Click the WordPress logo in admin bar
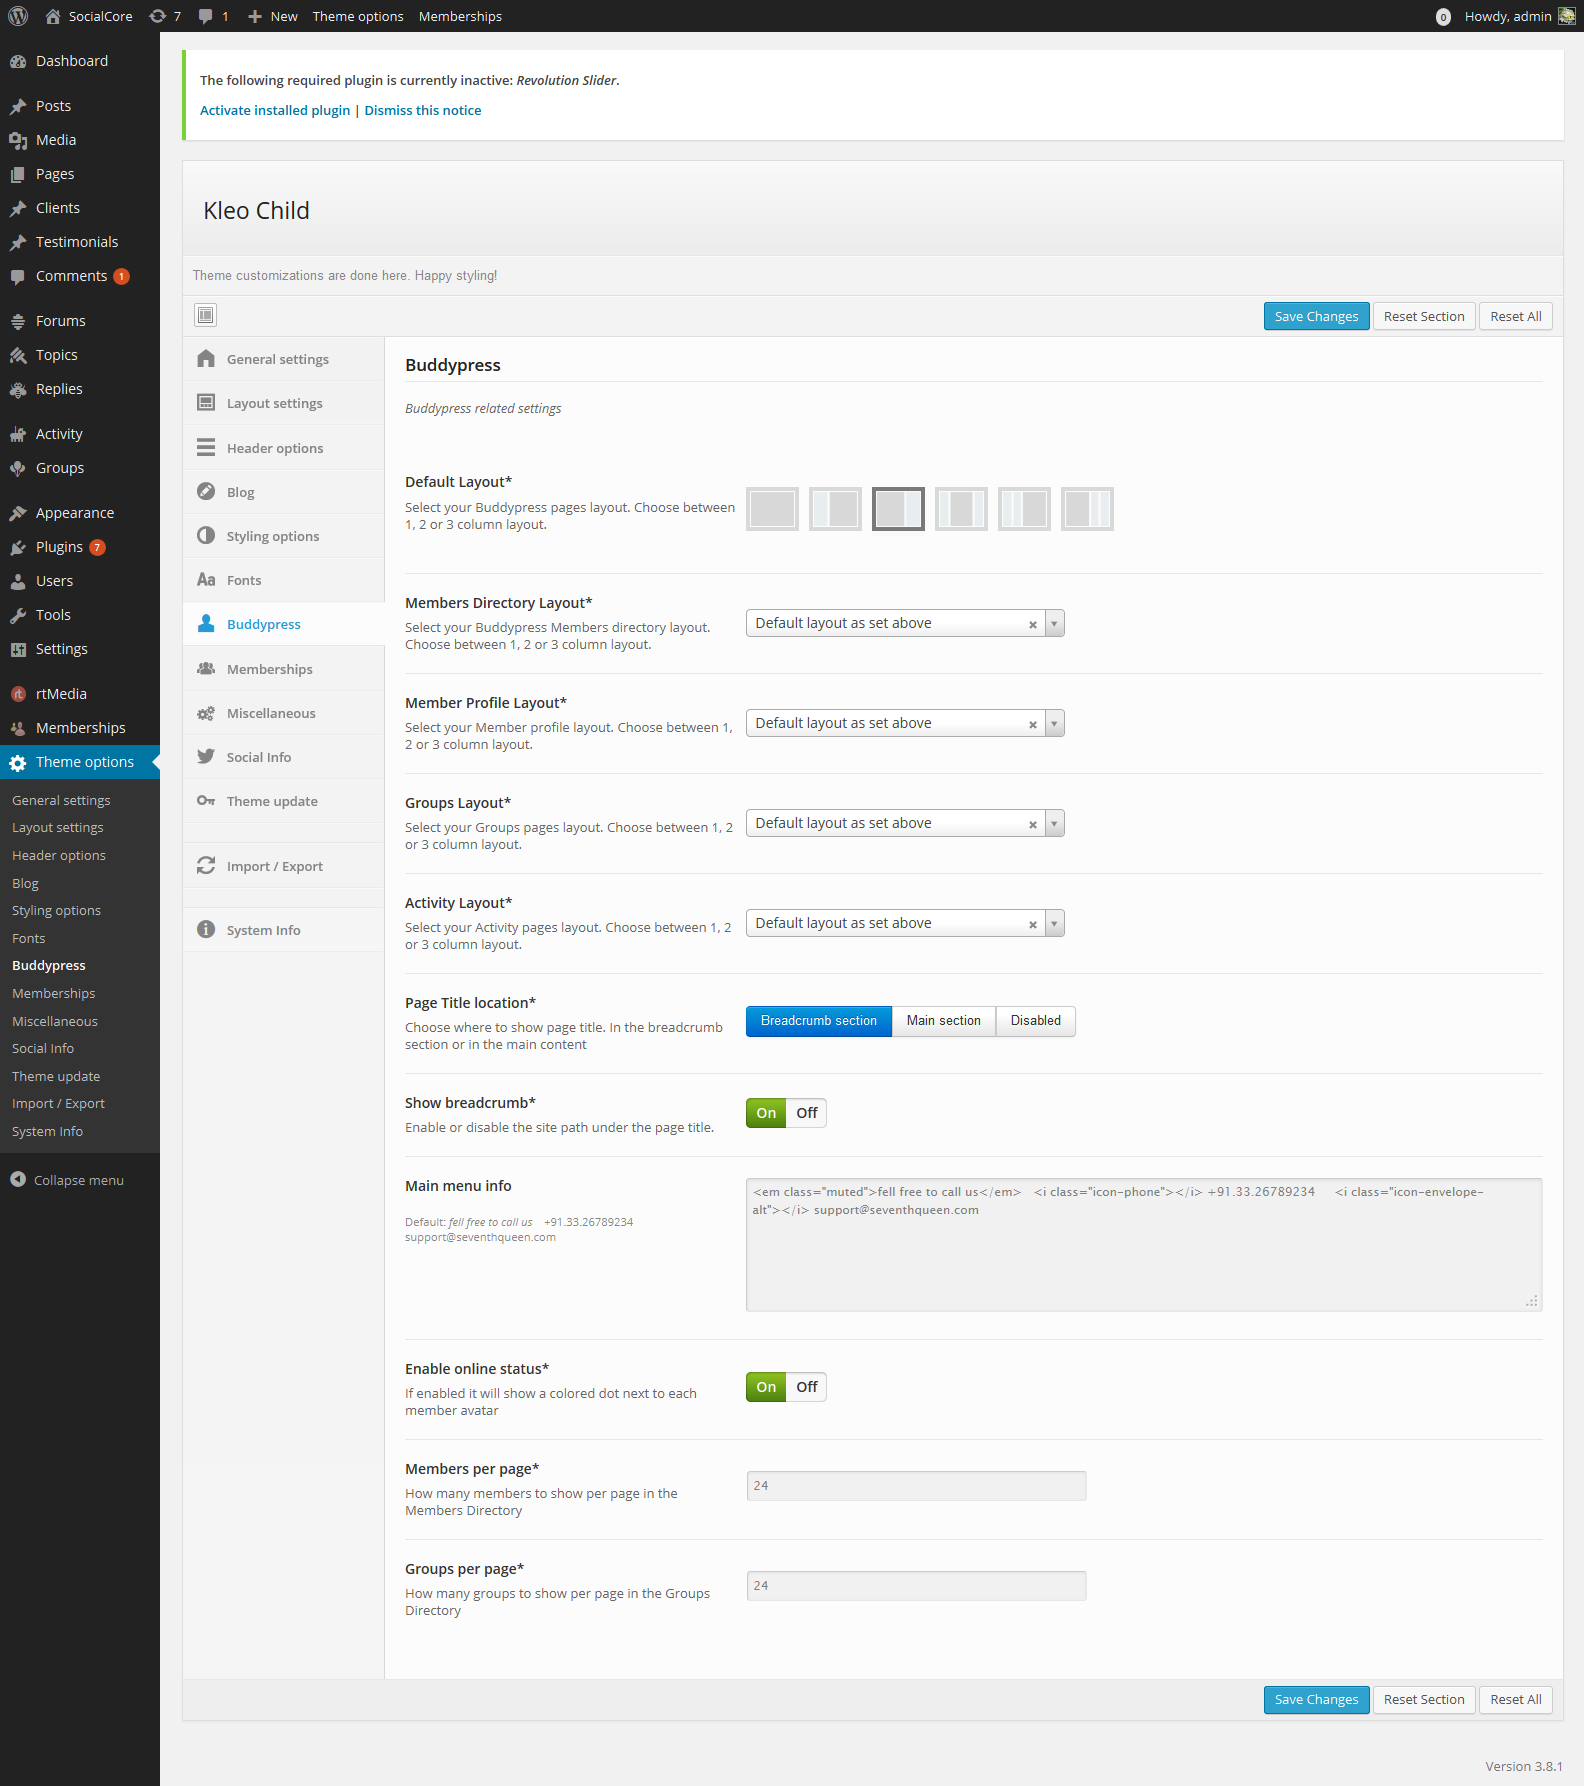The height and width of the screenshot is (1786, 1584). click(x=18, y=16)
